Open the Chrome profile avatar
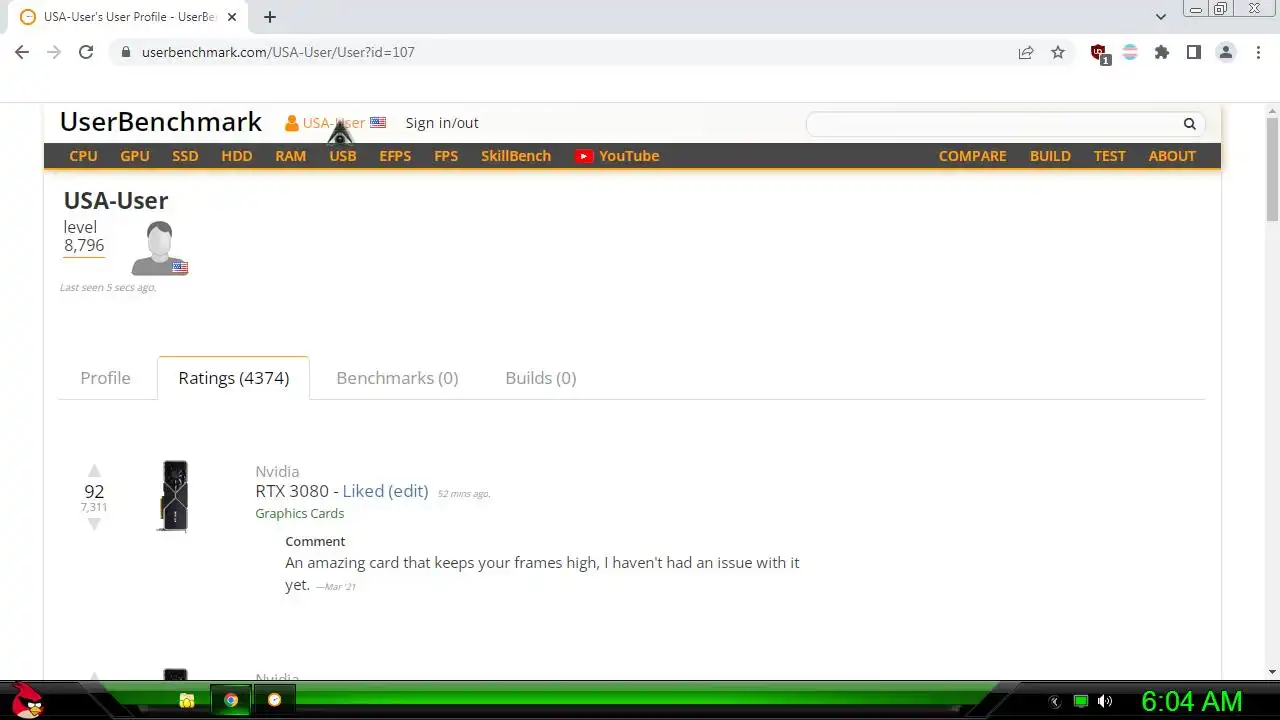The image size is (1280, 720). coord(1226,52)
